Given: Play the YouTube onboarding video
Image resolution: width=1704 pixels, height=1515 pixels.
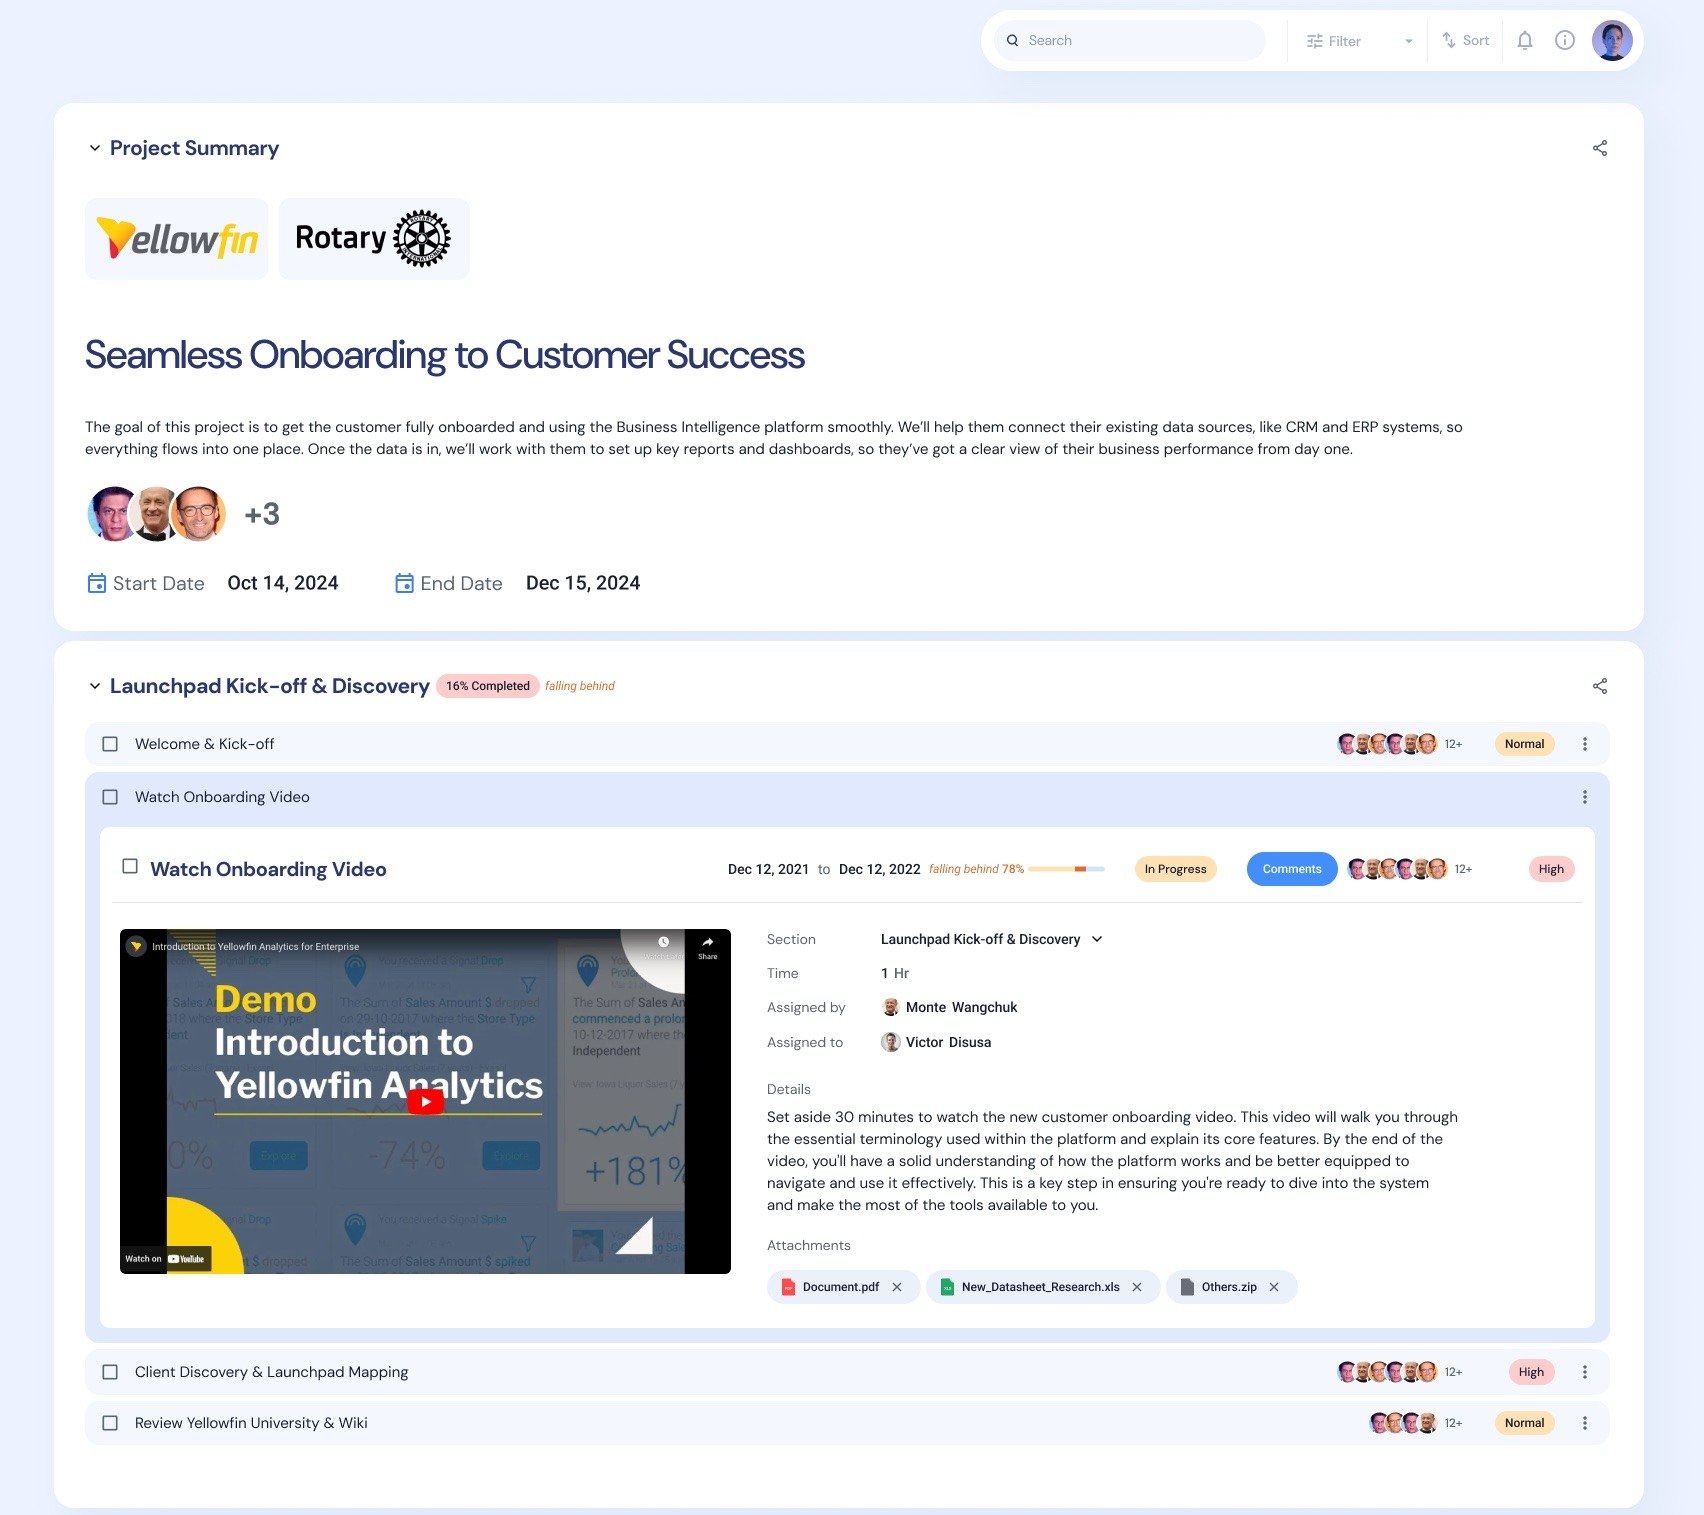Looking at the screenshot, I should click(426, 1102).
